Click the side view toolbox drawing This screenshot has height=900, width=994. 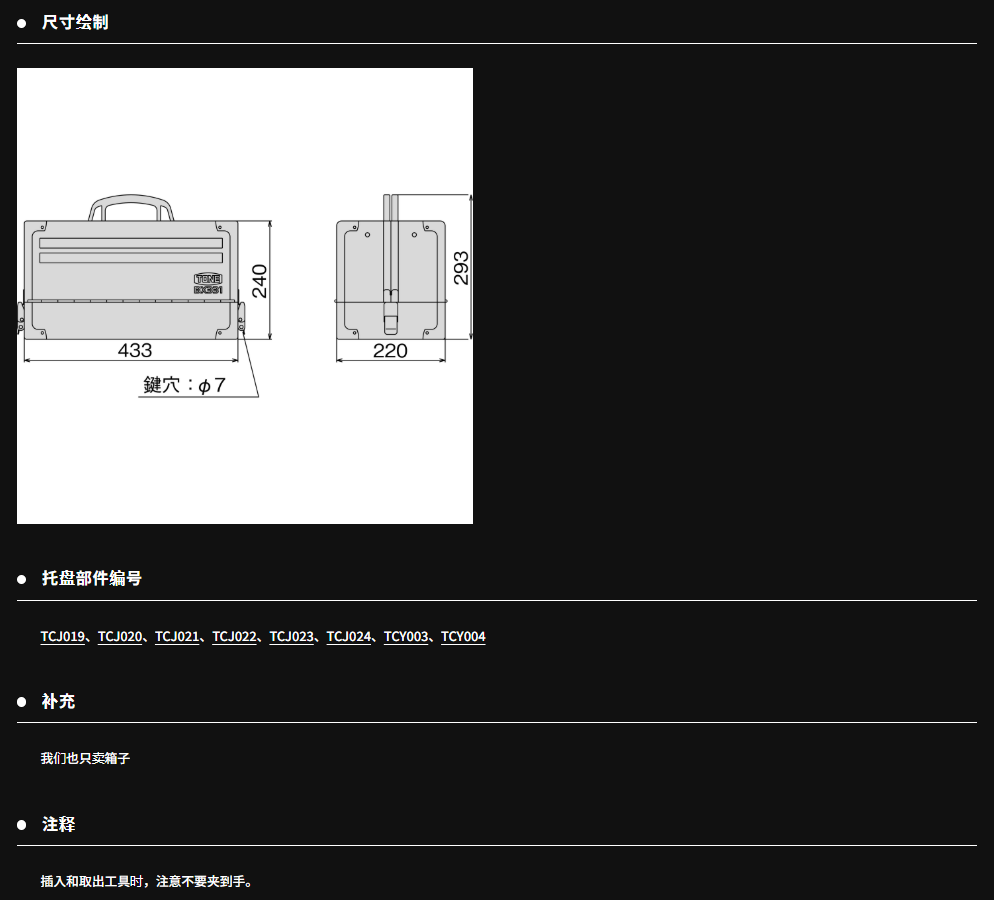(x=390, y=278)
